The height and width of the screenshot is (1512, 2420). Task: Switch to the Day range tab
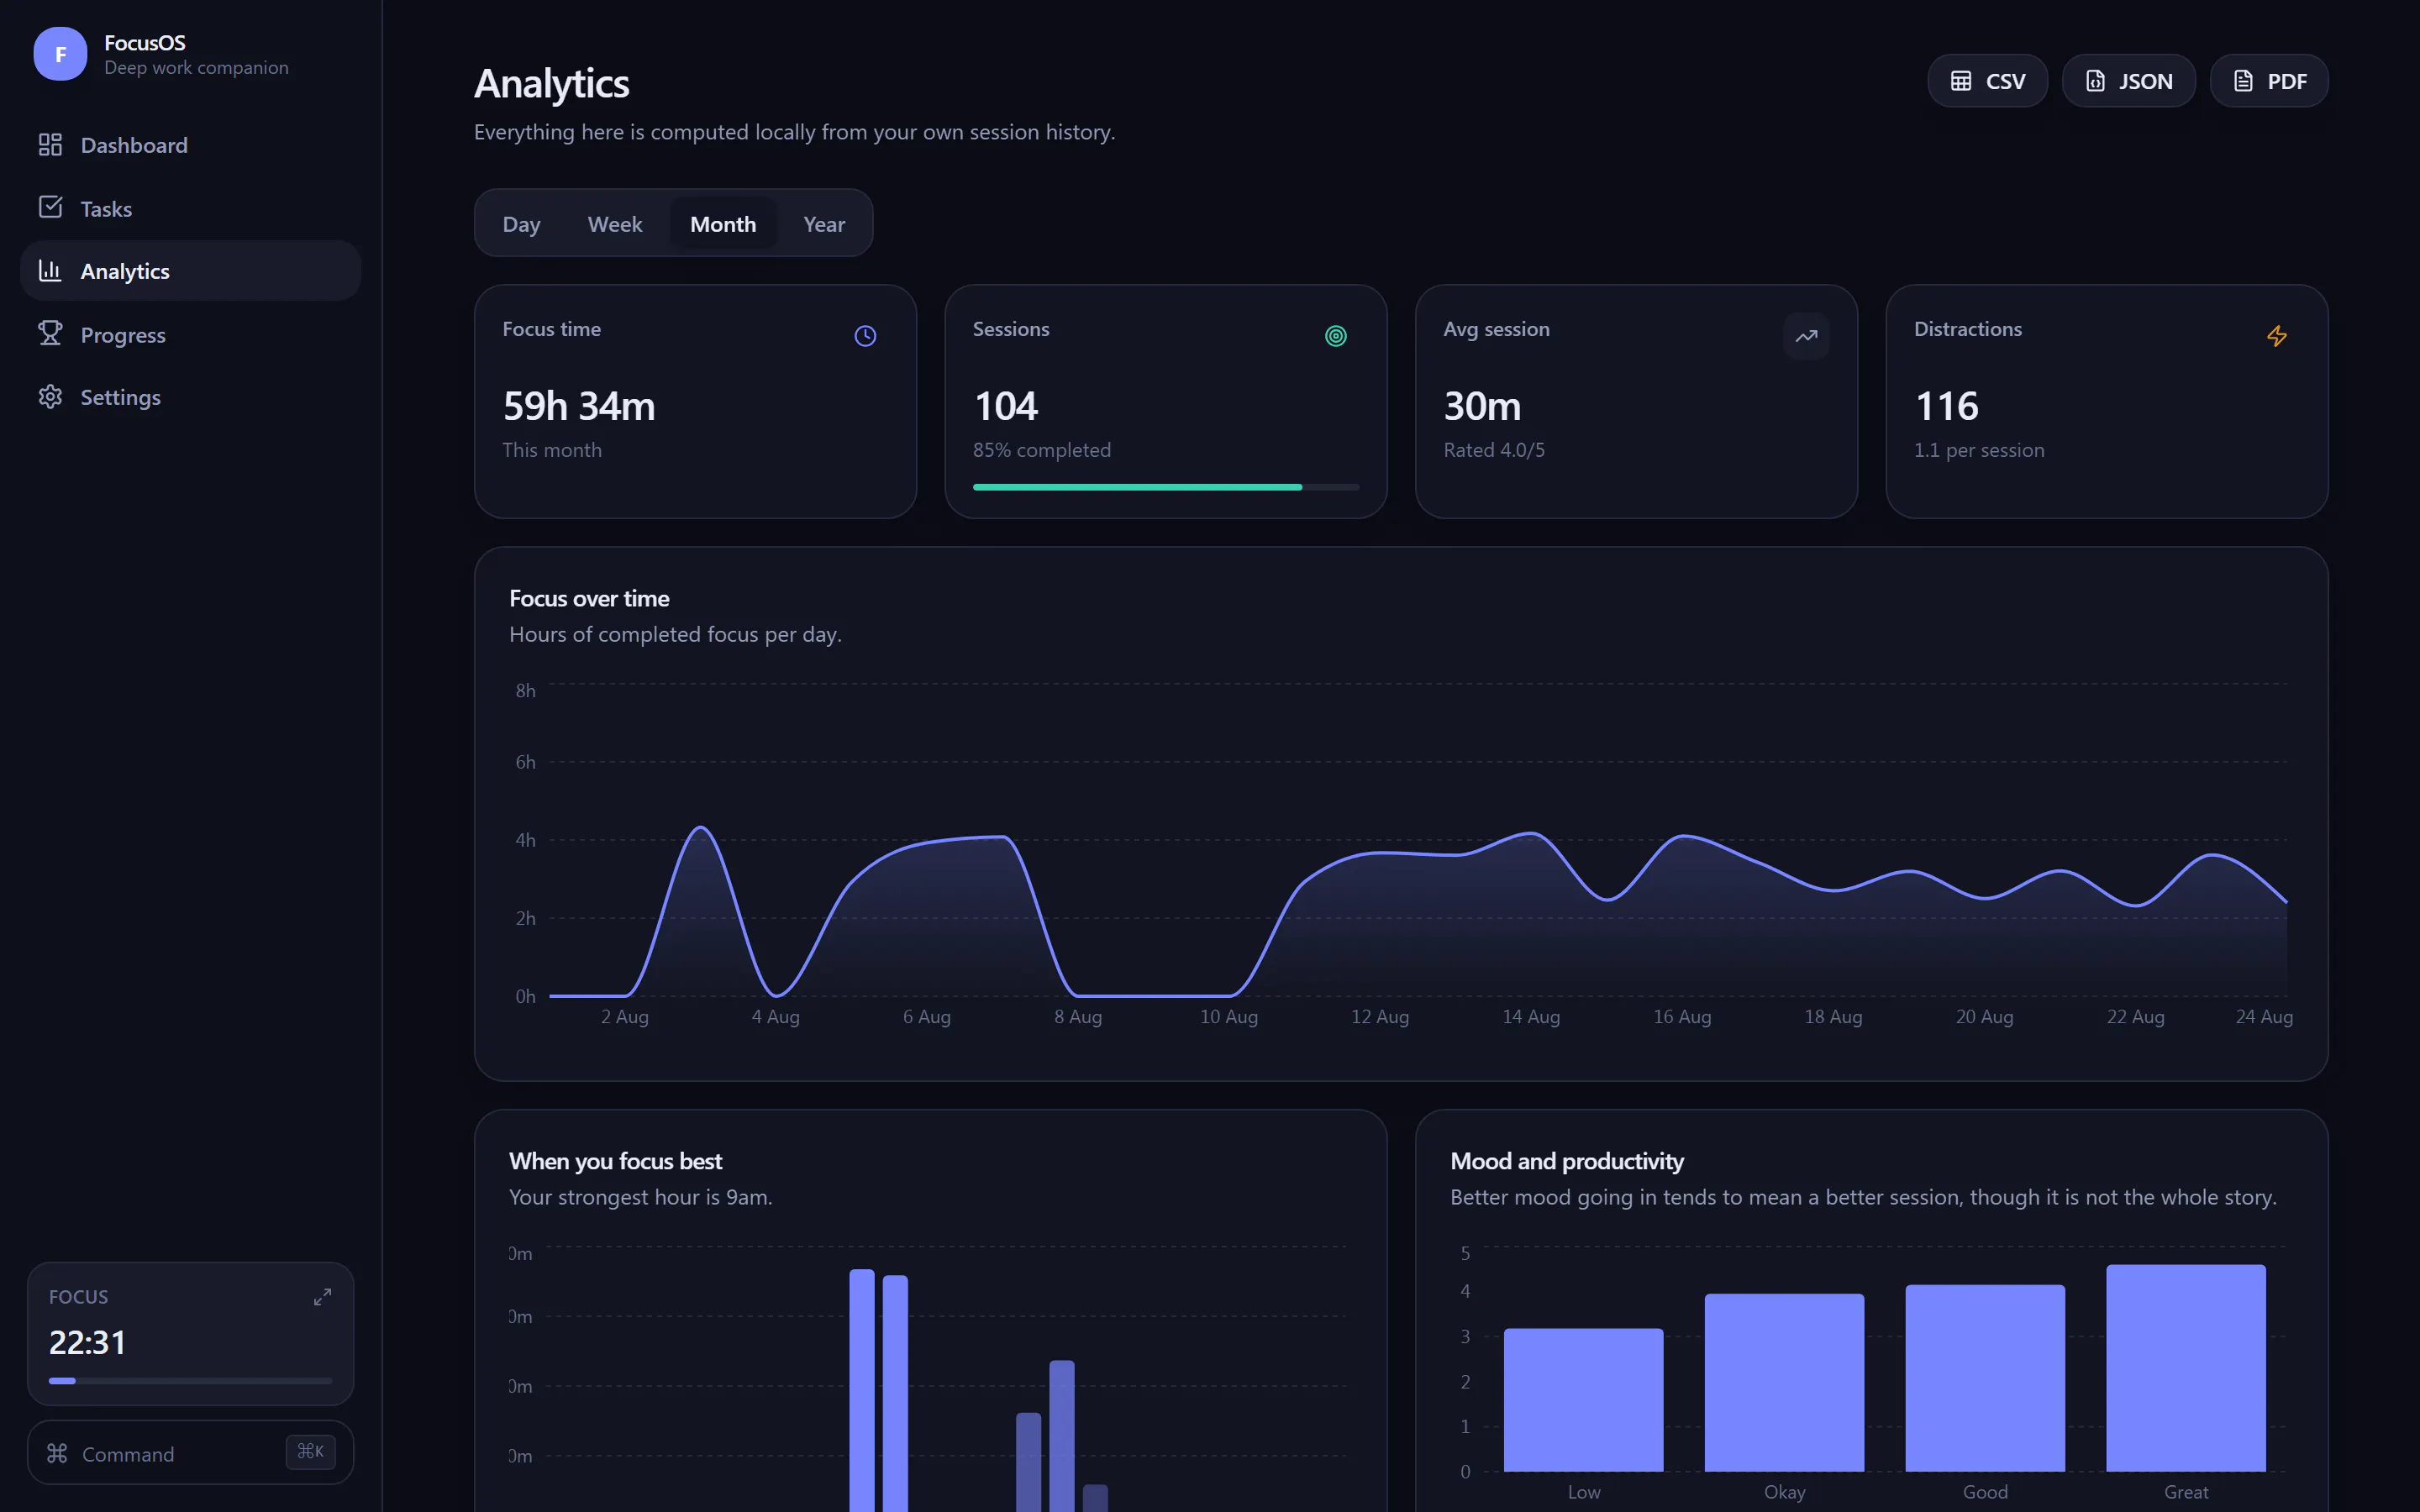[521, 224]
